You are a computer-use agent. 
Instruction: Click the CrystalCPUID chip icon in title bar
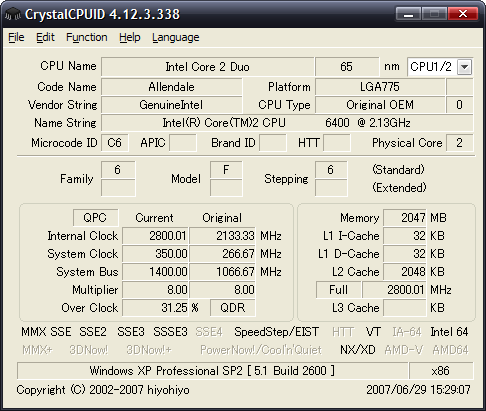click(13, 14)
